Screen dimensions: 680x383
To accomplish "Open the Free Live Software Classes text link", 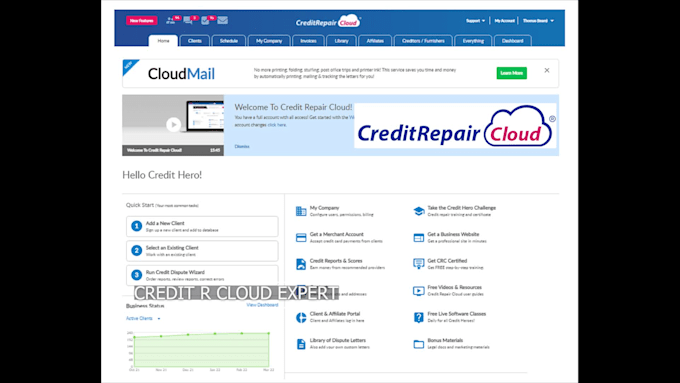I will coord(457,314).
